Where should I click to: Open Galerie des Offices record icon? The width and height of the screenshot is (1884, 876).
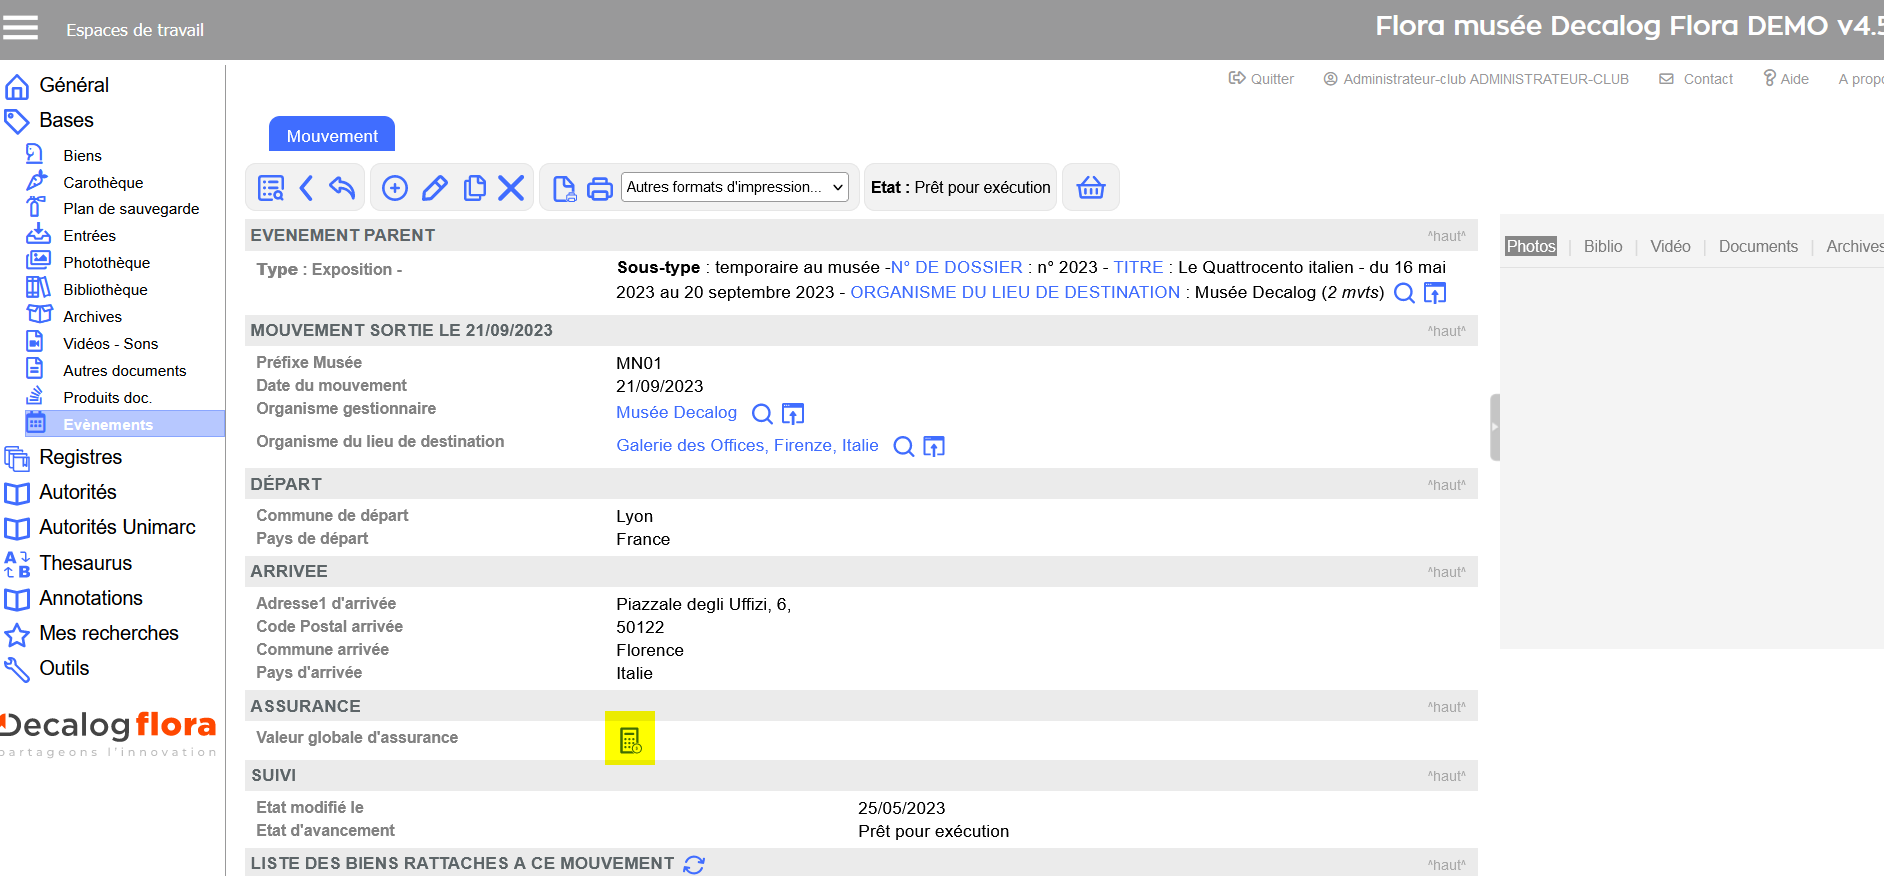tap(934, 447)
